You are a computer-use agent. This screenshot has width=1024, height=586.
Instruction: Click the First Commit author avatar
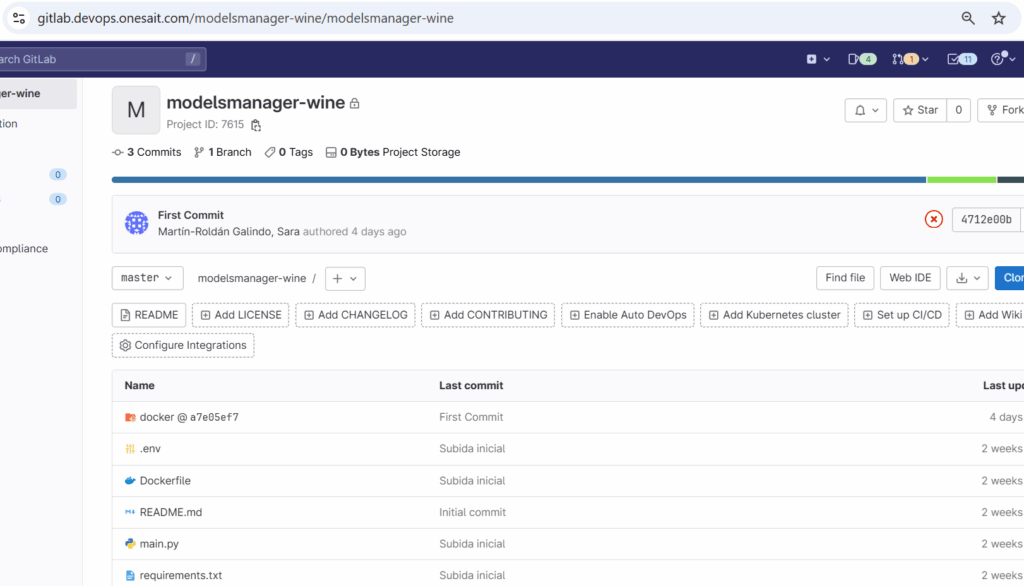137,223
